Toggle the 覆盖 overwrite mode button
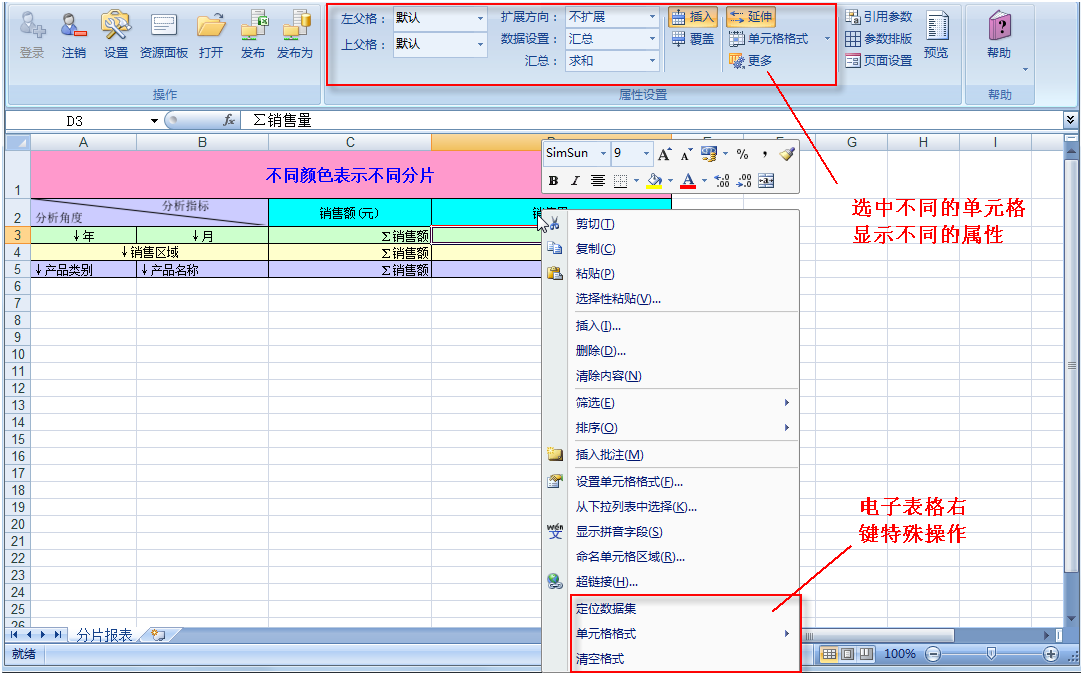Screen dimensions: 1083x675 point(693,39)
